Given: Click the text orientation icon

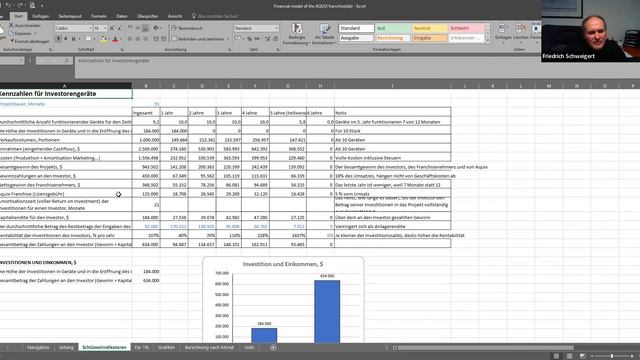Looking at the screenshot, I should [156, 28].
